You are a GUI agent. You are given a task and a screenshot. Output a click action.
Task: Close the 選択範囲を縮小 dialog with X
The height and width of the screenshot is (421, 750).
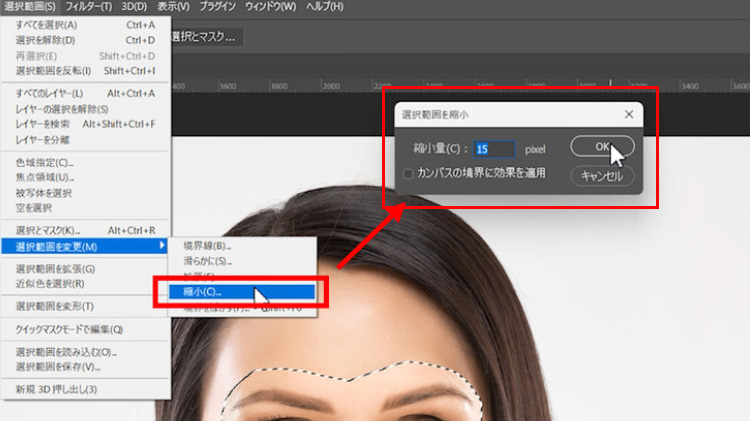[629, 114]
